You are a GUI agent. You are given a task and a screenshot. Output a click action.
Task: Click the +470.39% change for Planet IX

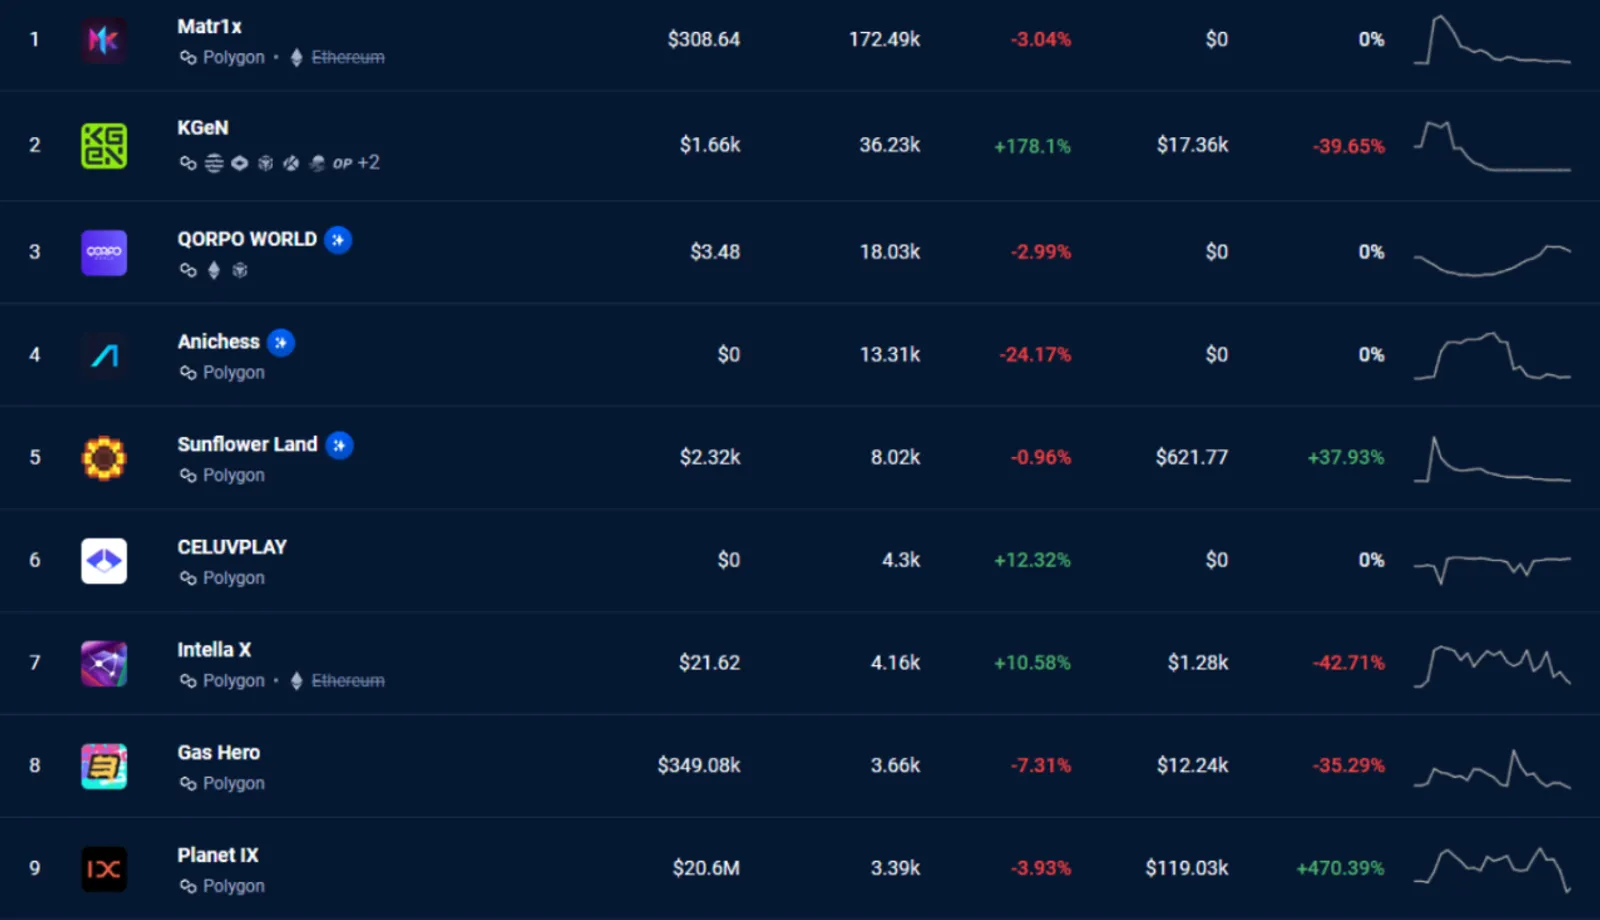1341,868
